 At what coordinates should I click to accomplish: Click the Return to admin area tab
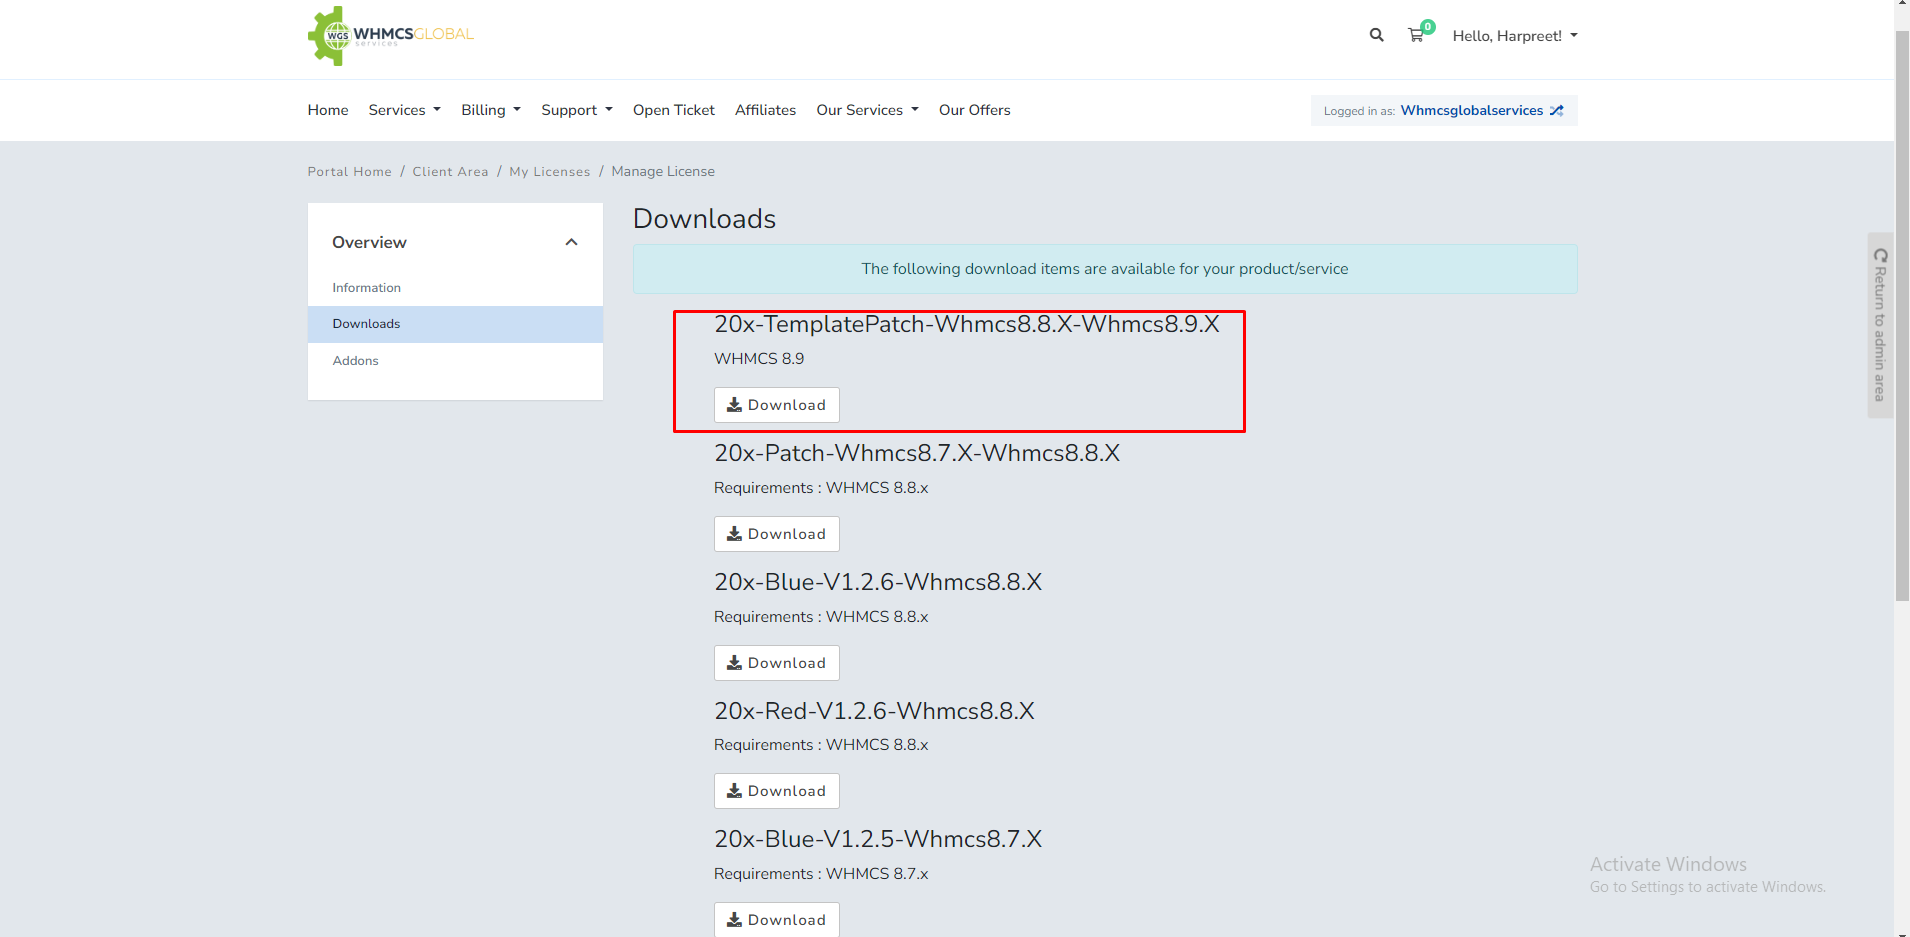(x=1880, y=325)
